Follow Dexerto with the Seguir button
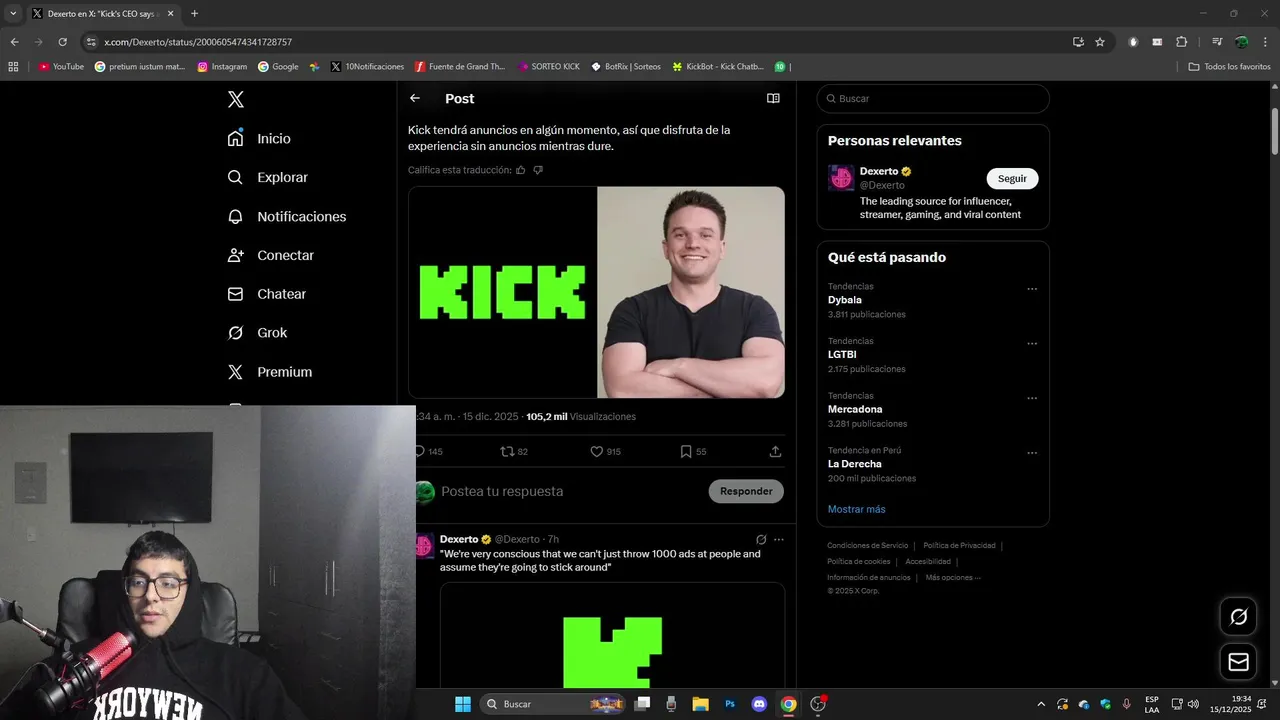Viewport: 1280px width, 720px height. click(x=1012, y=178)
